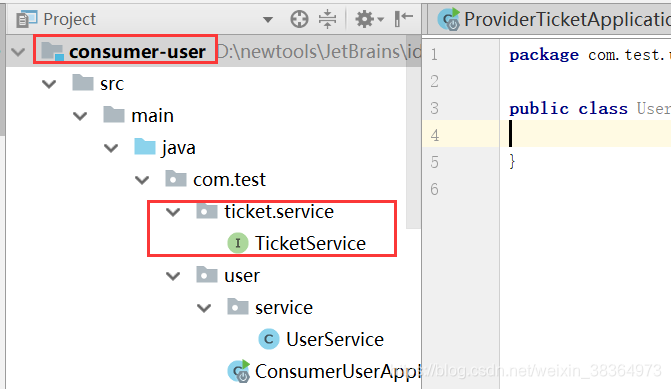Click the Project view icon in the panel header

(27, 19)
